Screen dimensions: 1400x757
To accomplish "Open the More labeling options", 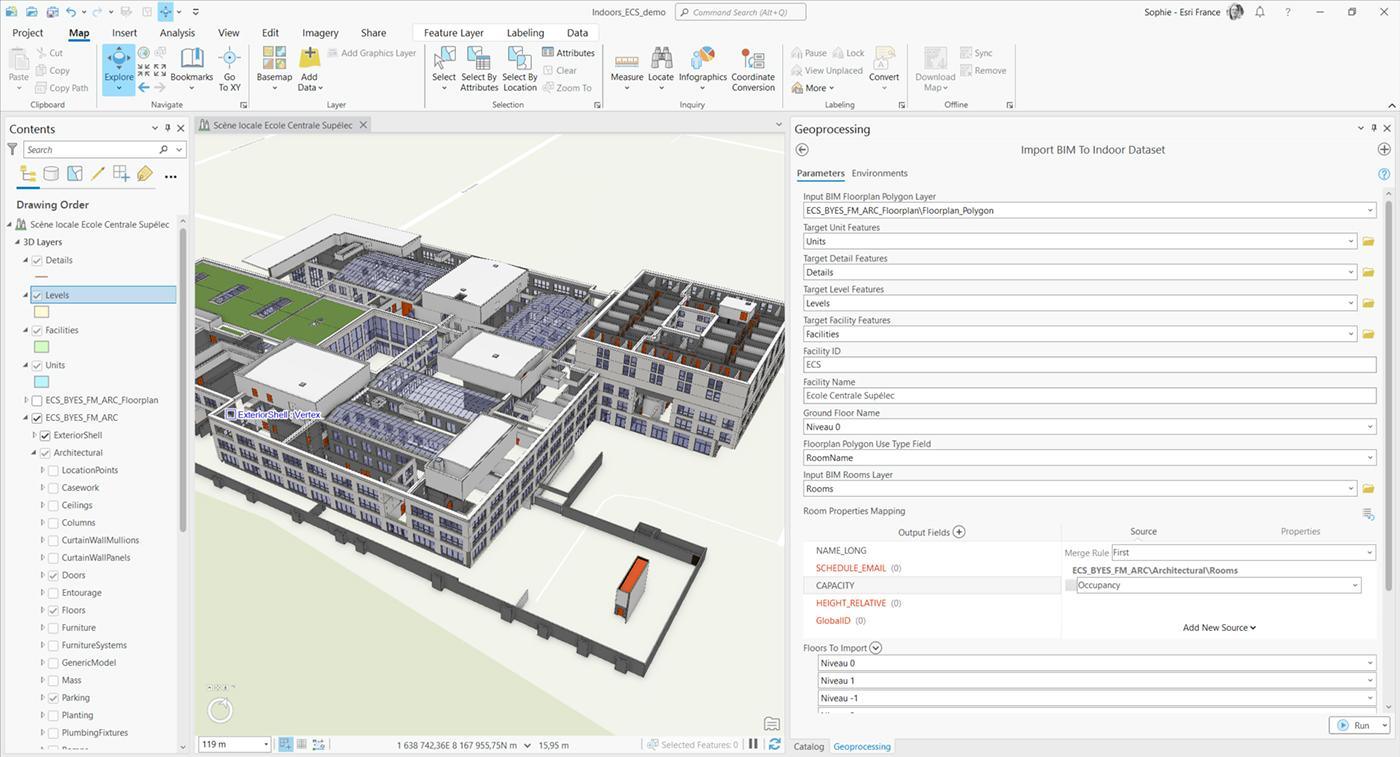I will pyautogui.click(x=813, y=88).
